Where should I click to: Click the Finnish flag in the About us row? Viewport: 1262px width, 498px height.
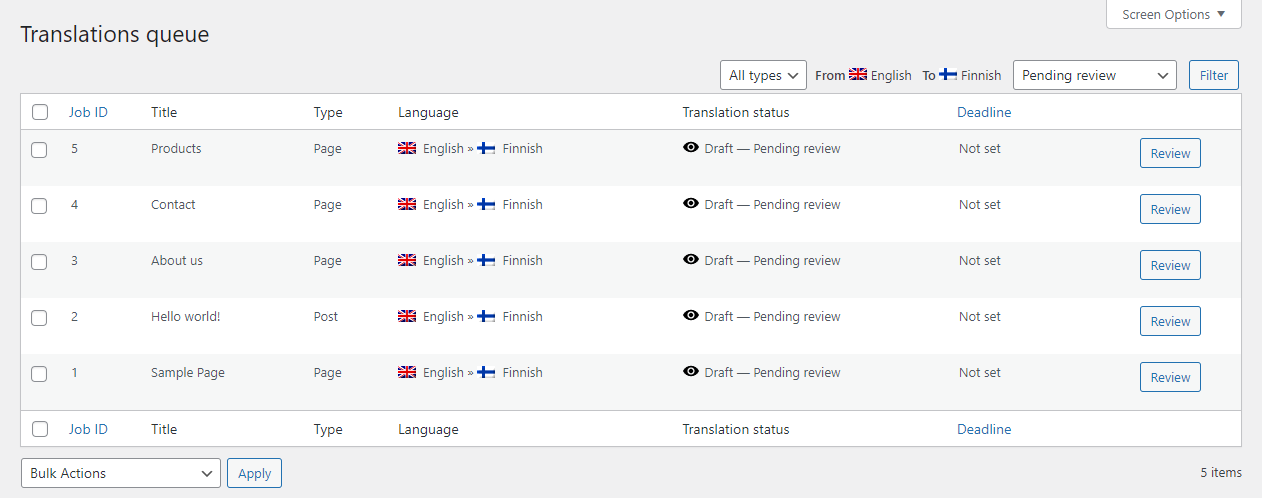[x=487, y=260]
